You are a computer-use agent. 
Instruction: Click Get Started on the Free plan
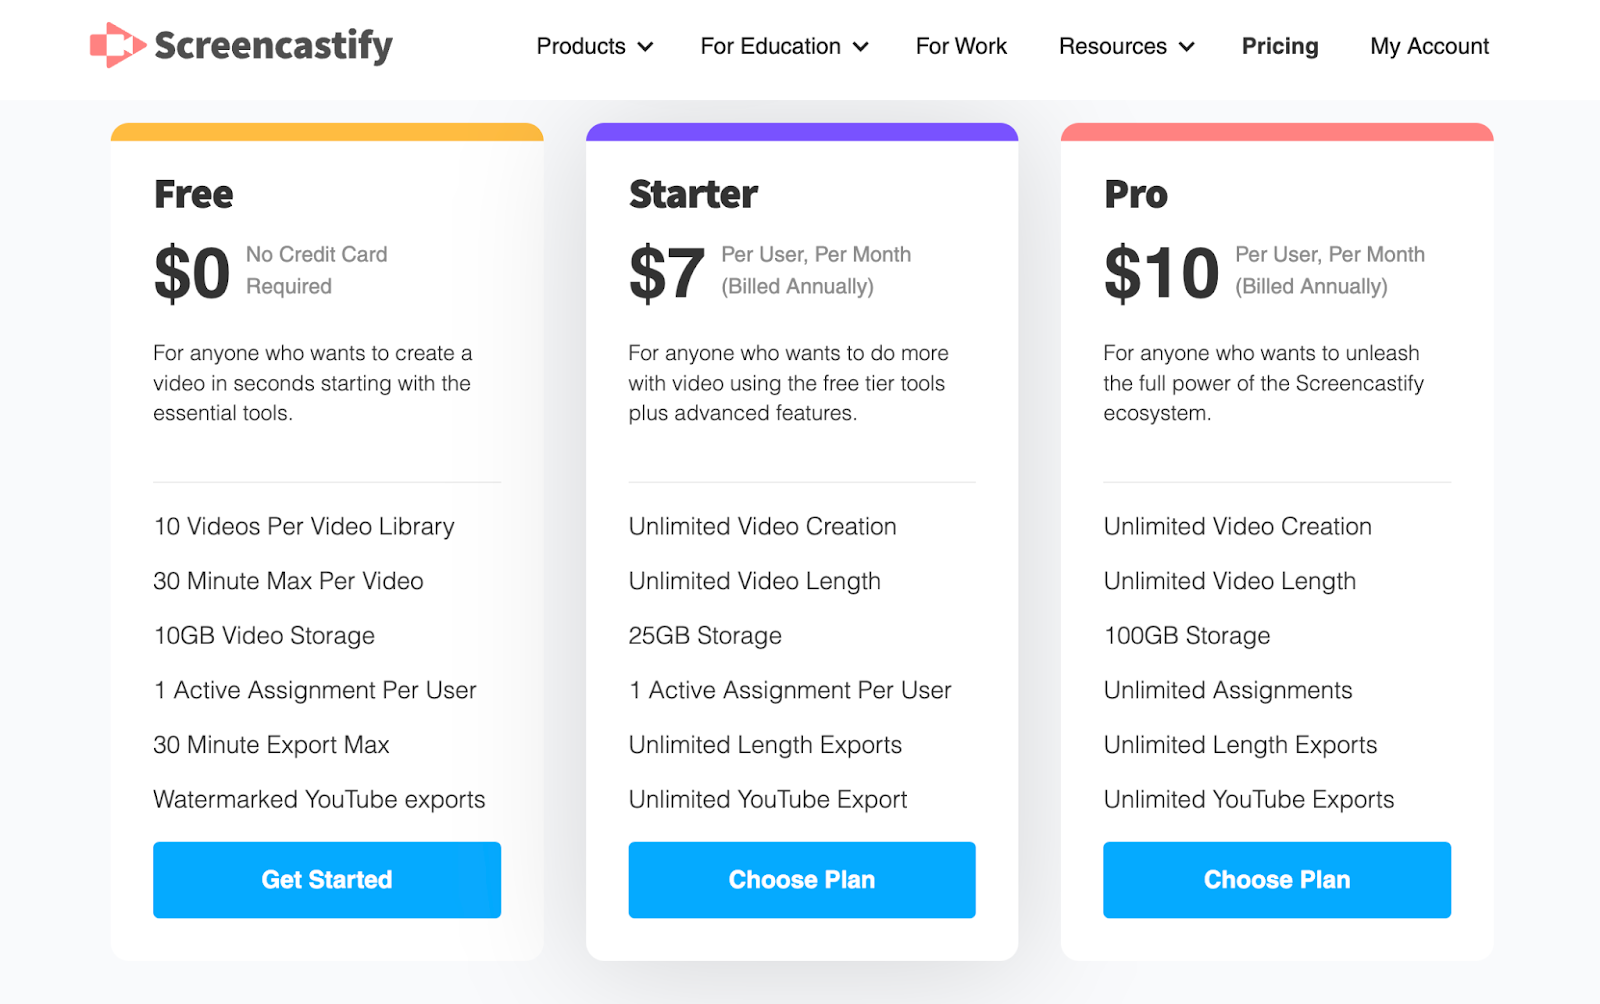(327, 880)
